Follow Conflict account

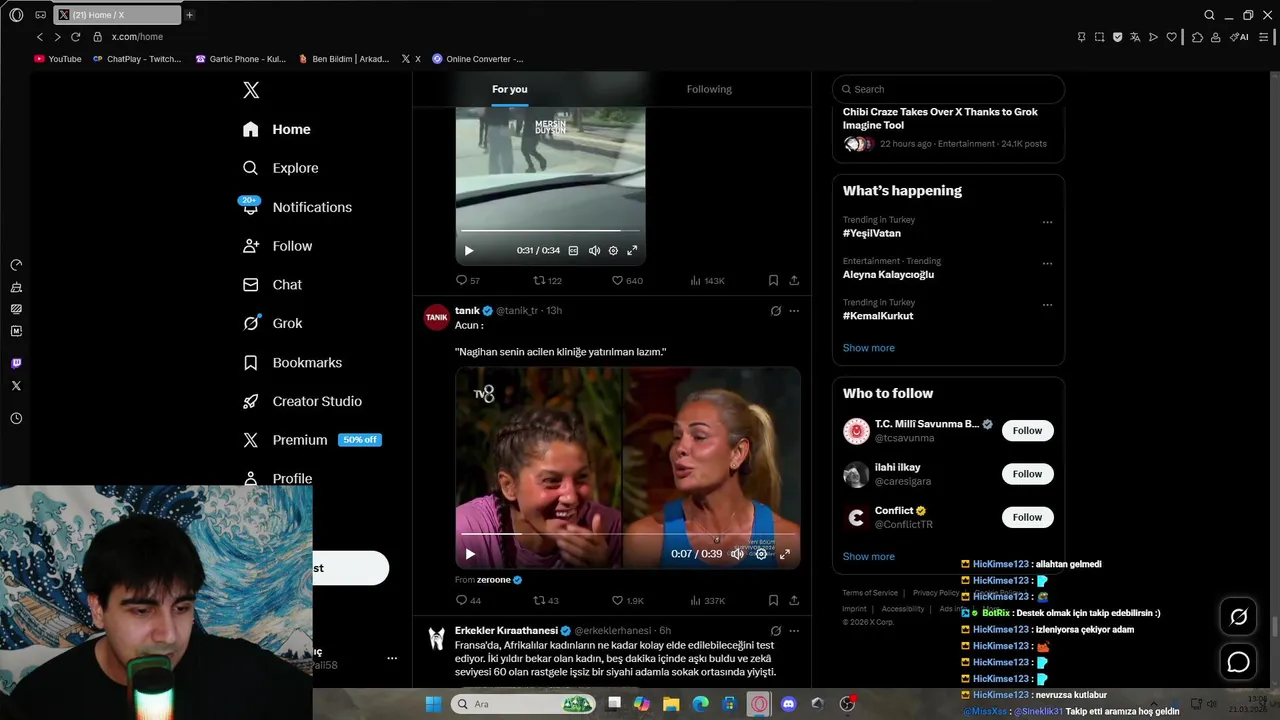click(x=1027, y=517)
